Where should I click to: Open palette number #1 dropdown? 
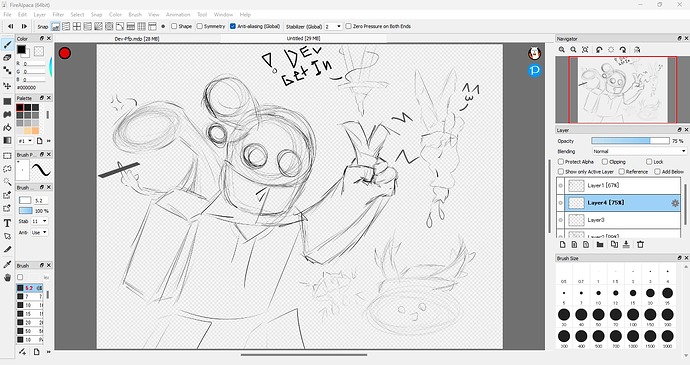point(25,141)
